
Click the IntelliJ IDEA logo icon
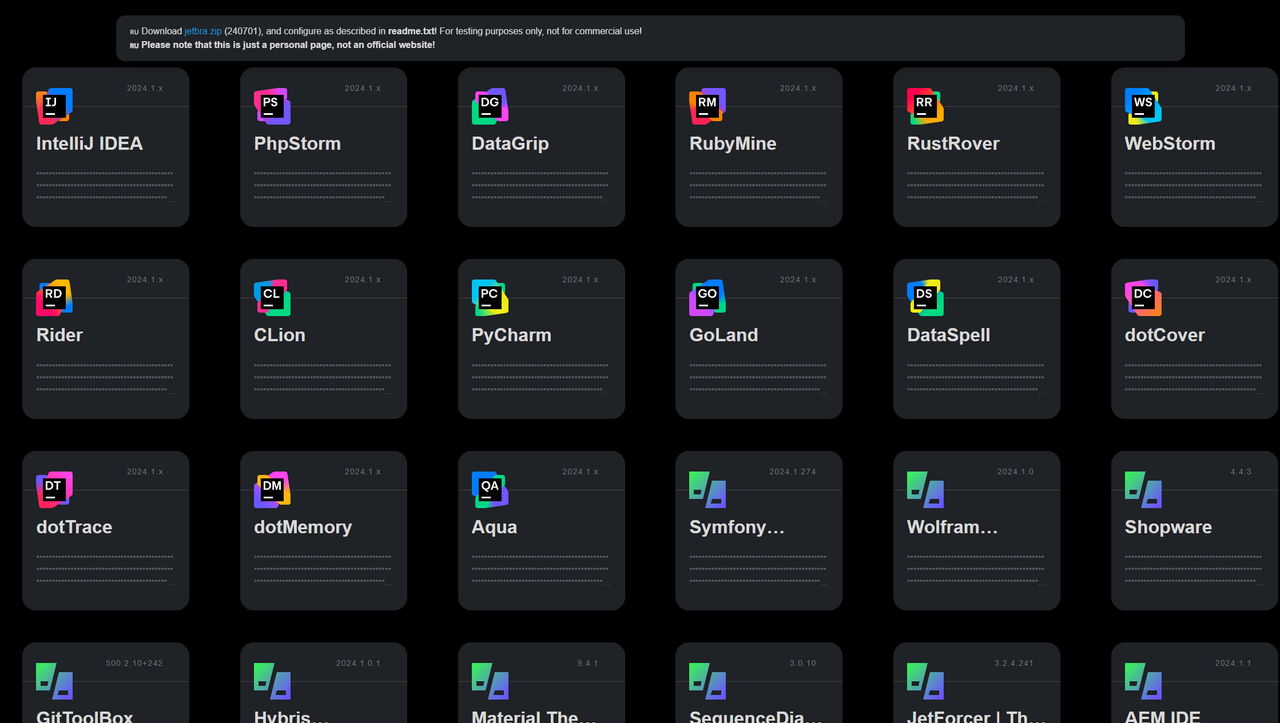tap(54, 106)
